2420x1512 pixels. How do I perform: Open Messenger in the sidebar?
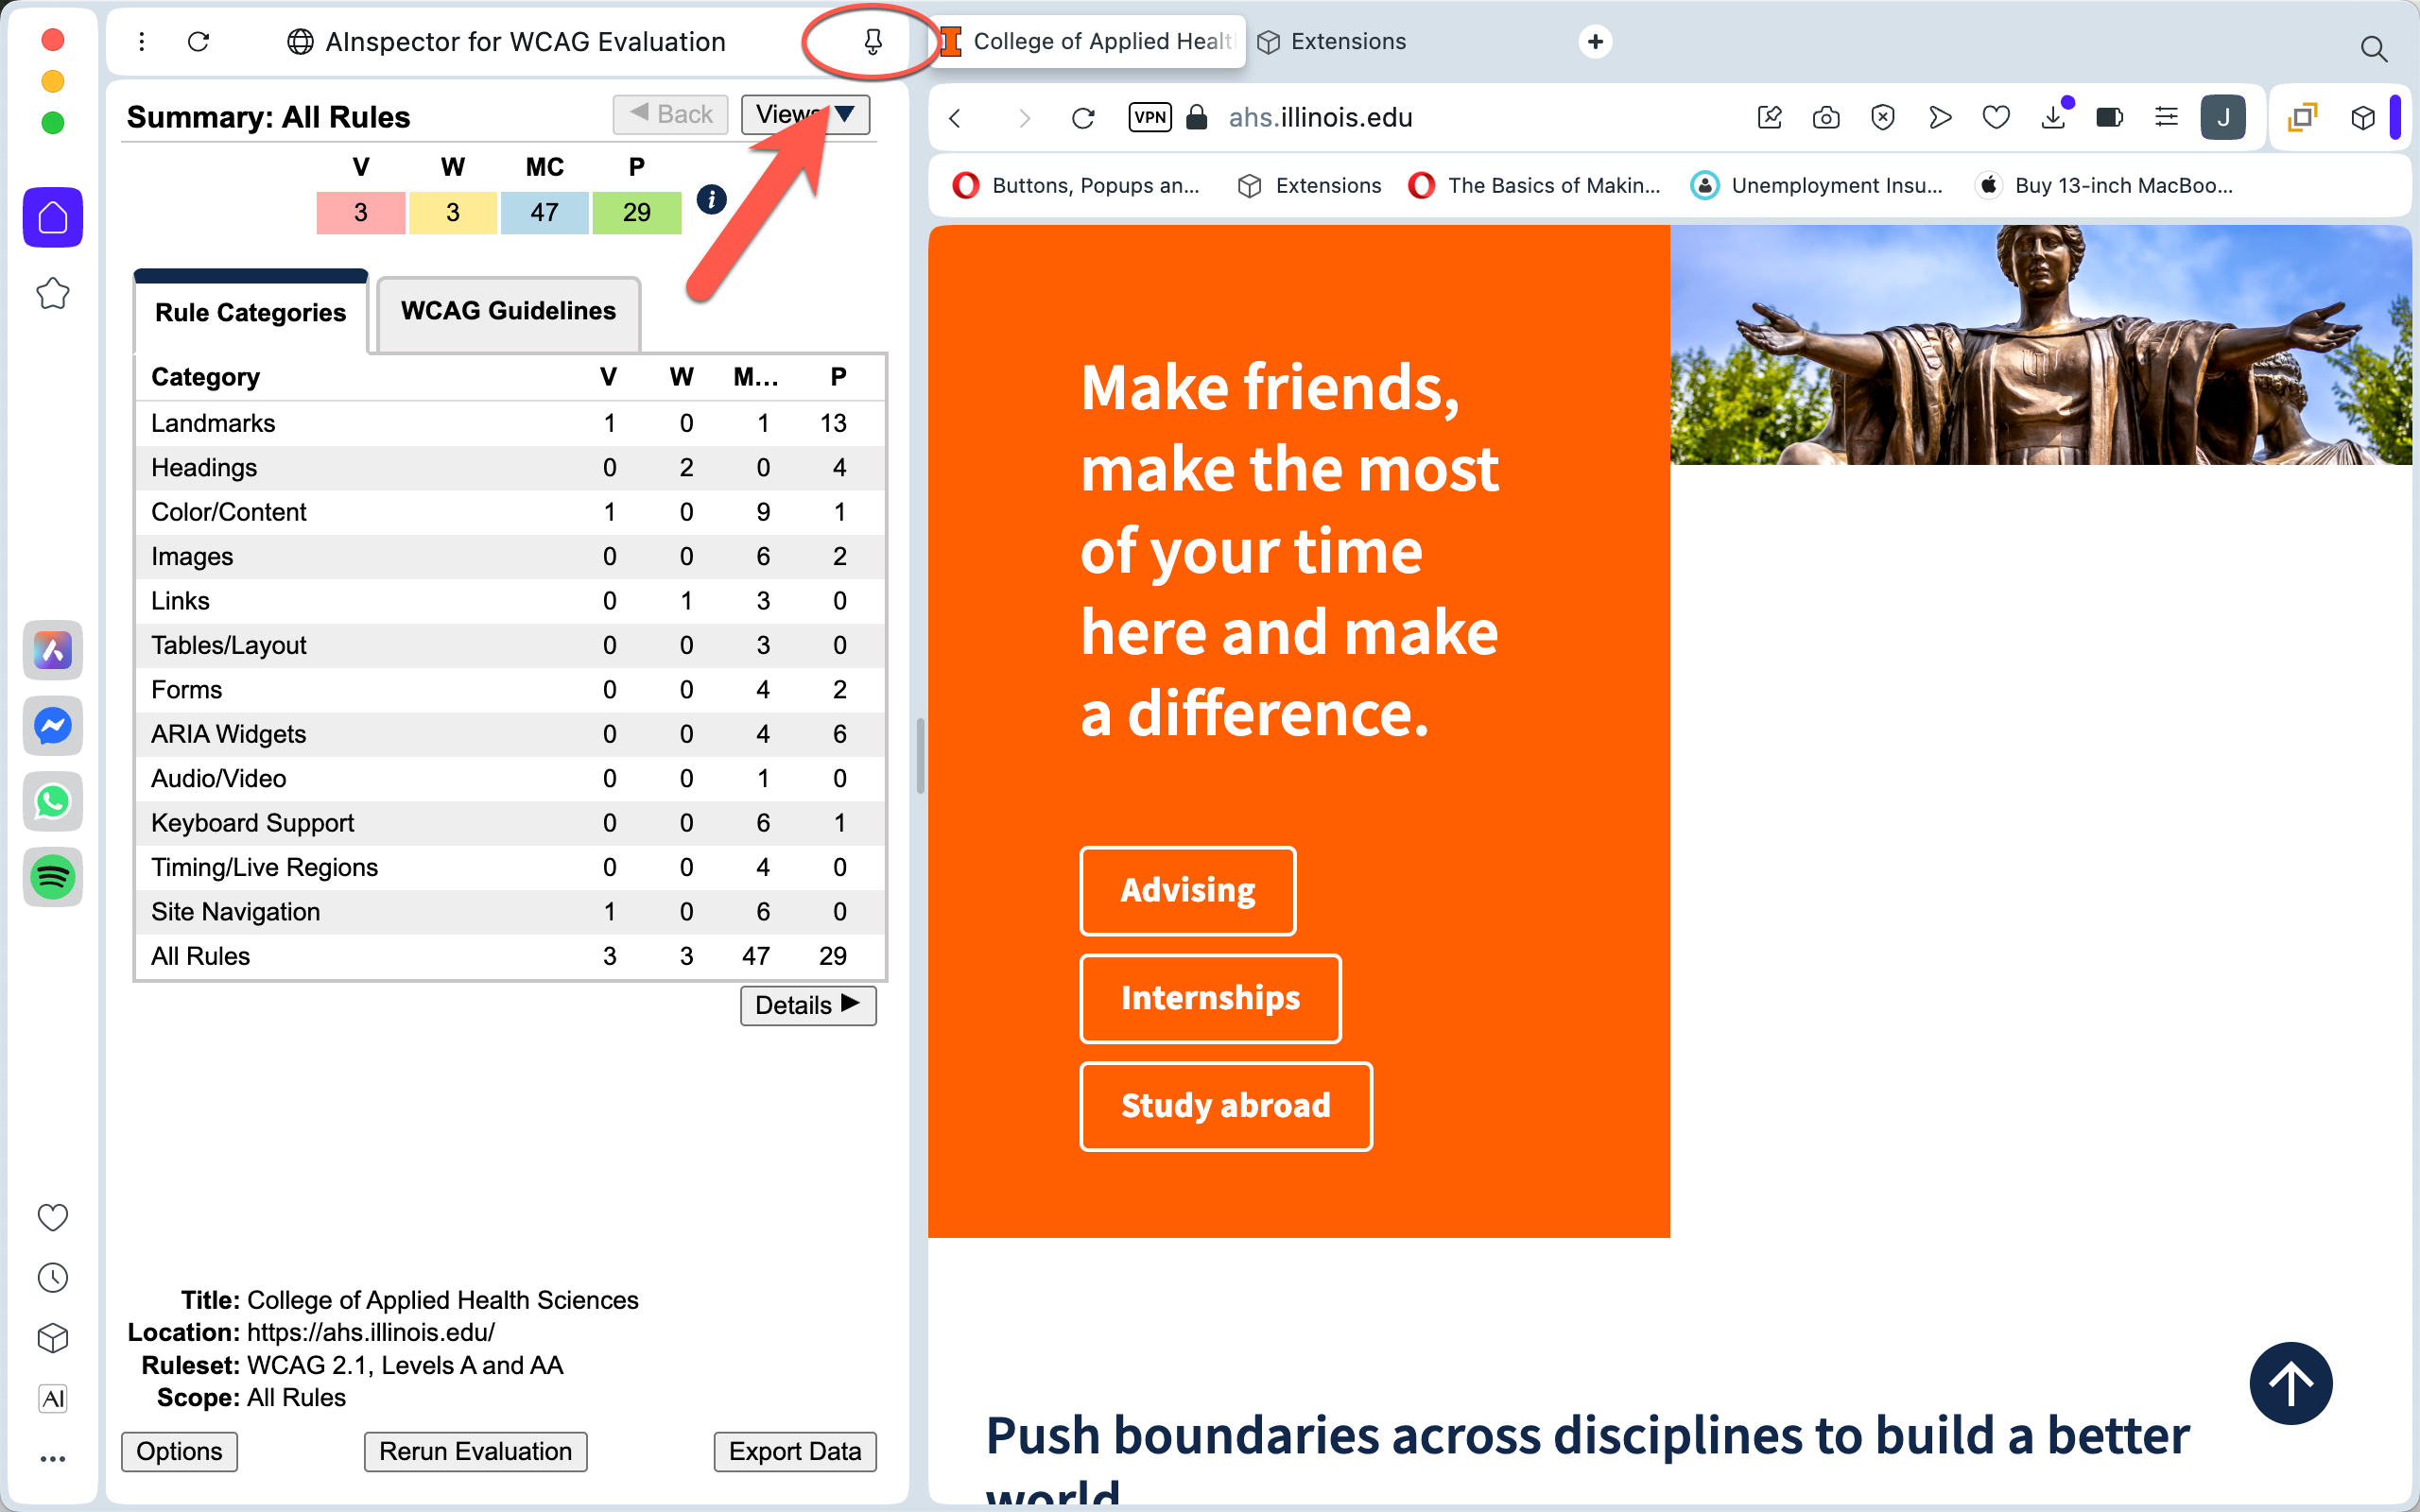click(53, 726)
